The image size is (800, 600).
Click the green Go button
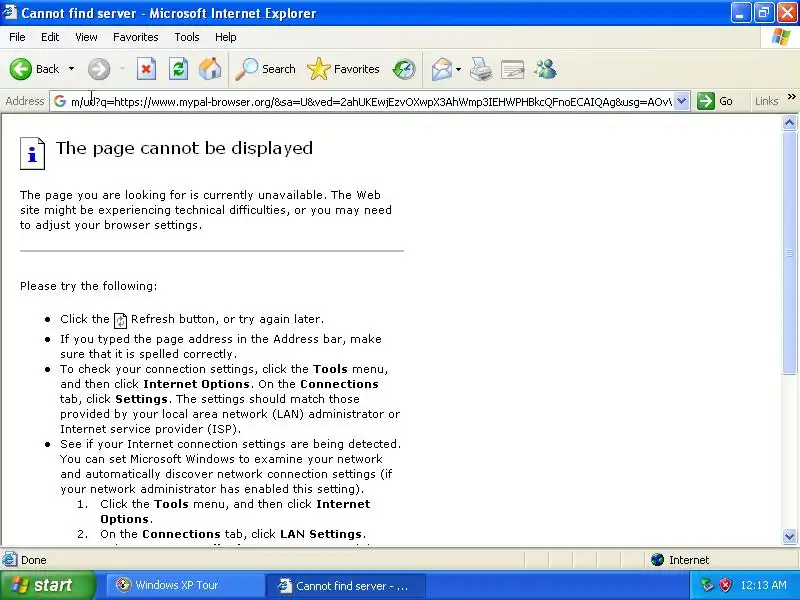click(715, 101)
